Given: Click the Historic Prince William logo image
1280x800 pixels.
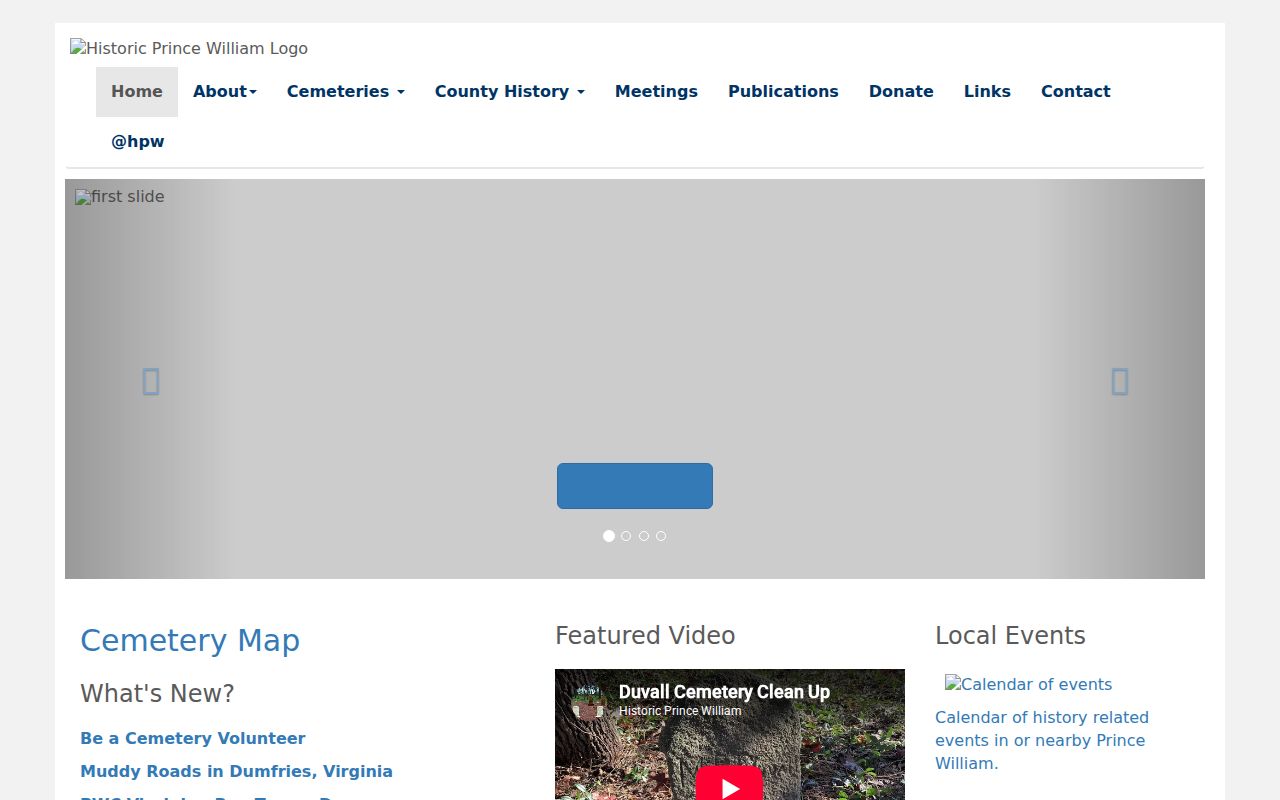Looking at the screenshot, I should (x=189, y=48).
